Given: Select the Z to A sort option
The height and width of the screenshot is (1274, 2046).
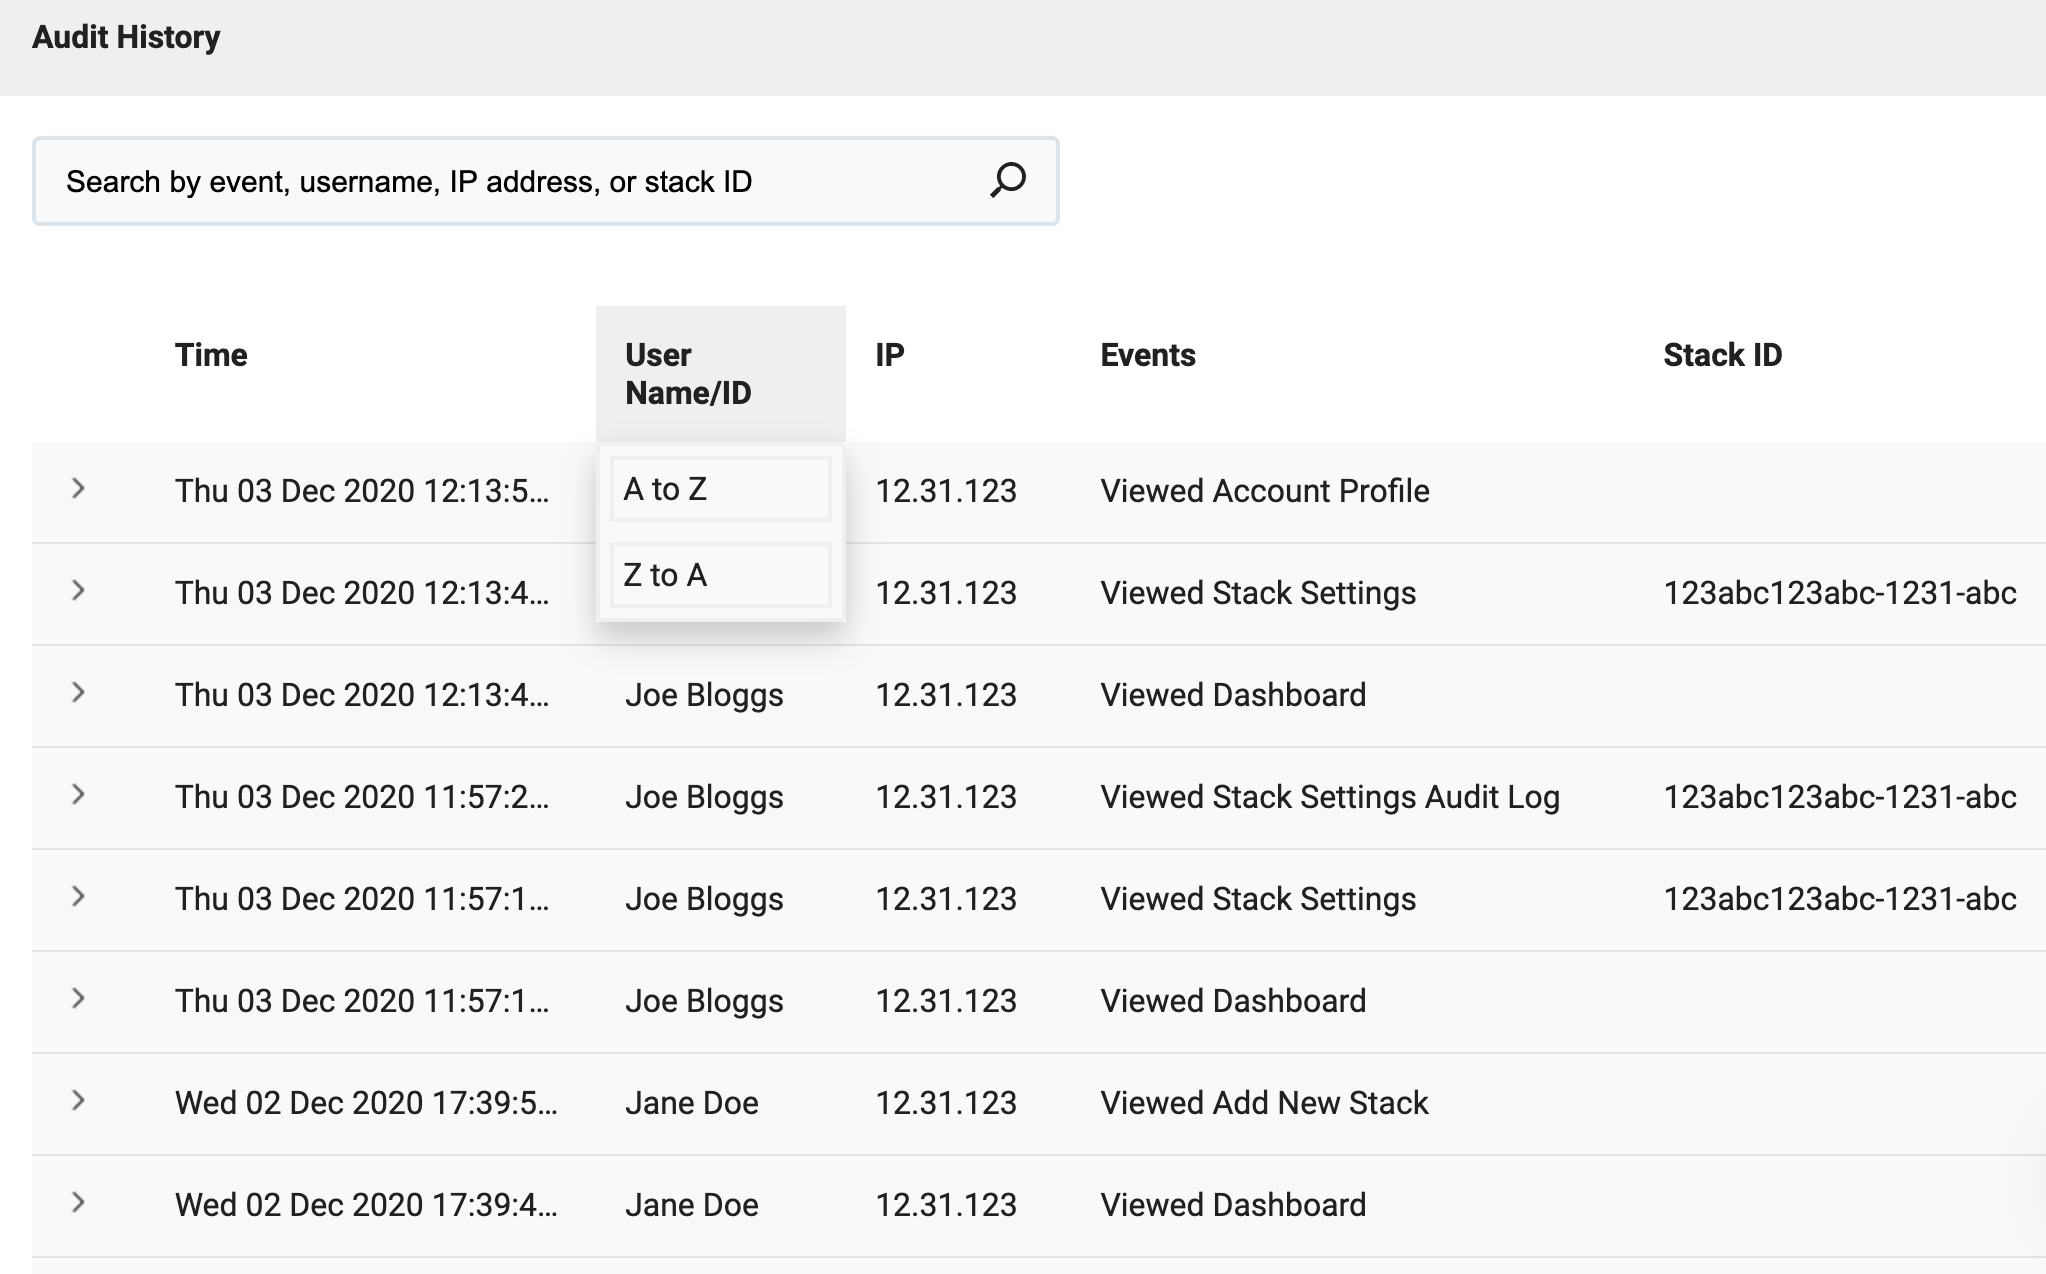Looking at the screenshot, I should click(720, 575).
